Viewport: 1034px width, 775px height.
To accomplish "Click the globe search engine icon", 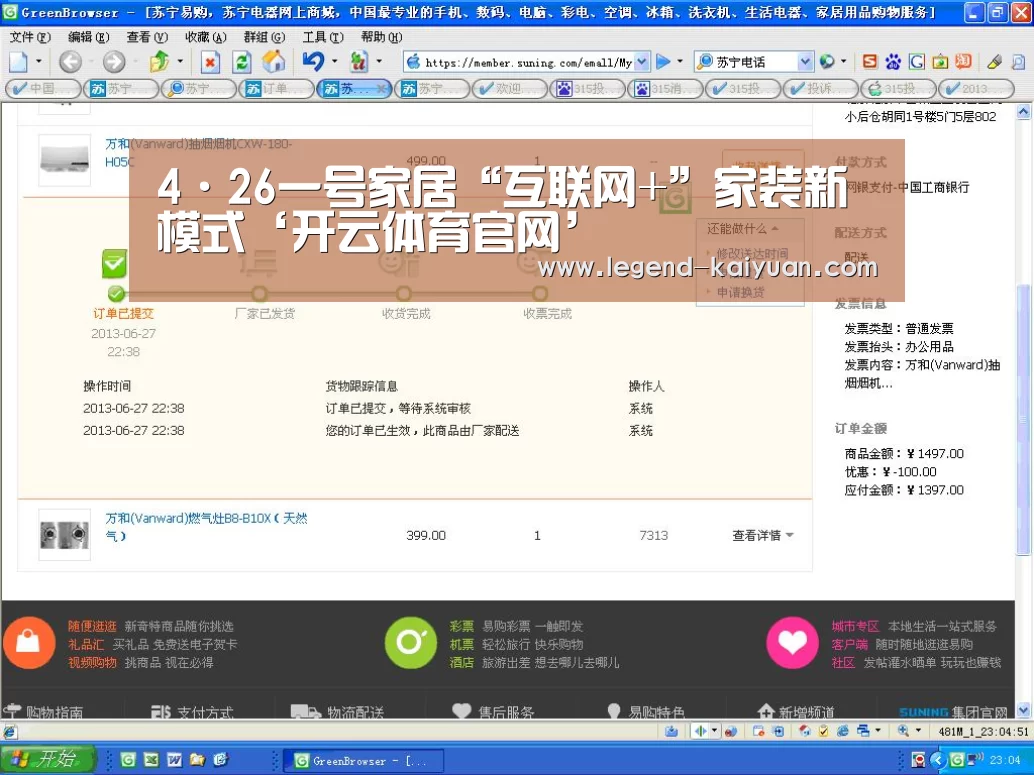I will (x=827, y=62).
